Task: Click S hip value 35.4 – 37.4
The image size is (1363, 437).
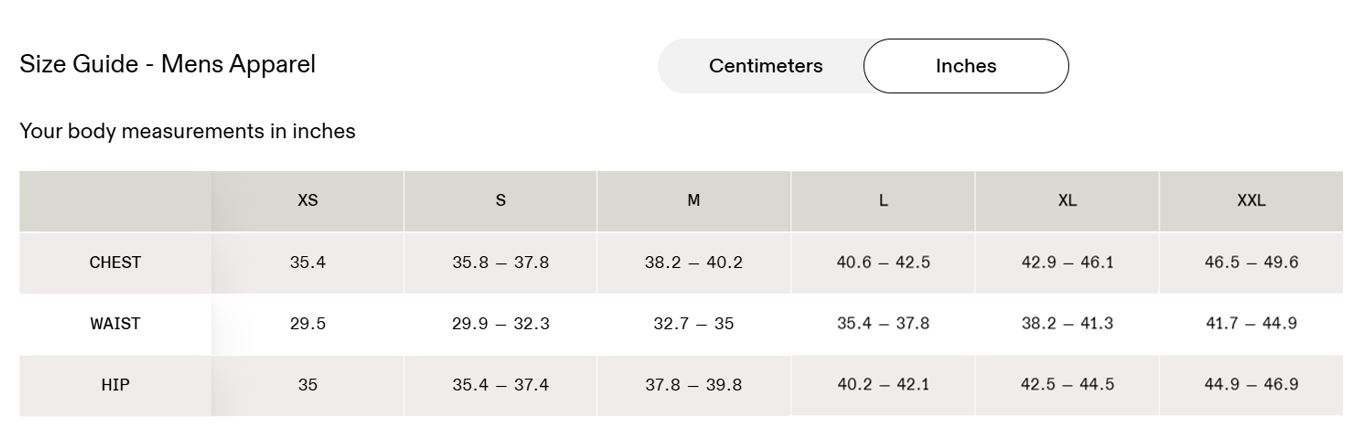Action: 500,385
